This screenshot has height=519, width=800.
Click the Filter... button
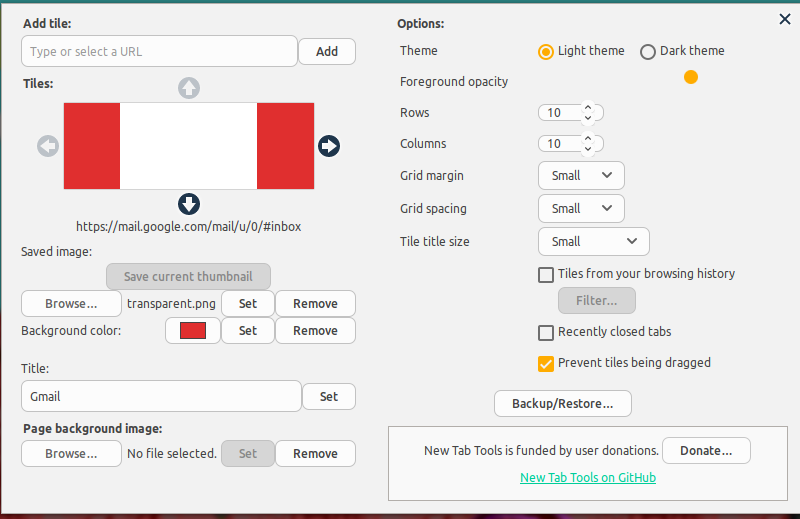click(x=597, y=301)
